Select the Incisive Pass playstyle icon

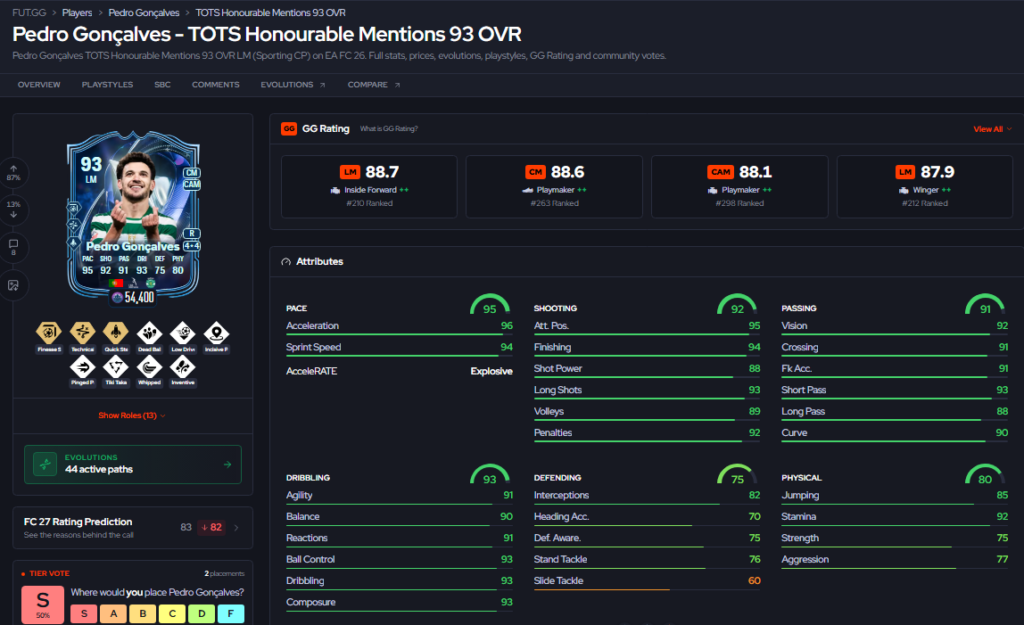tap(216, 333)
